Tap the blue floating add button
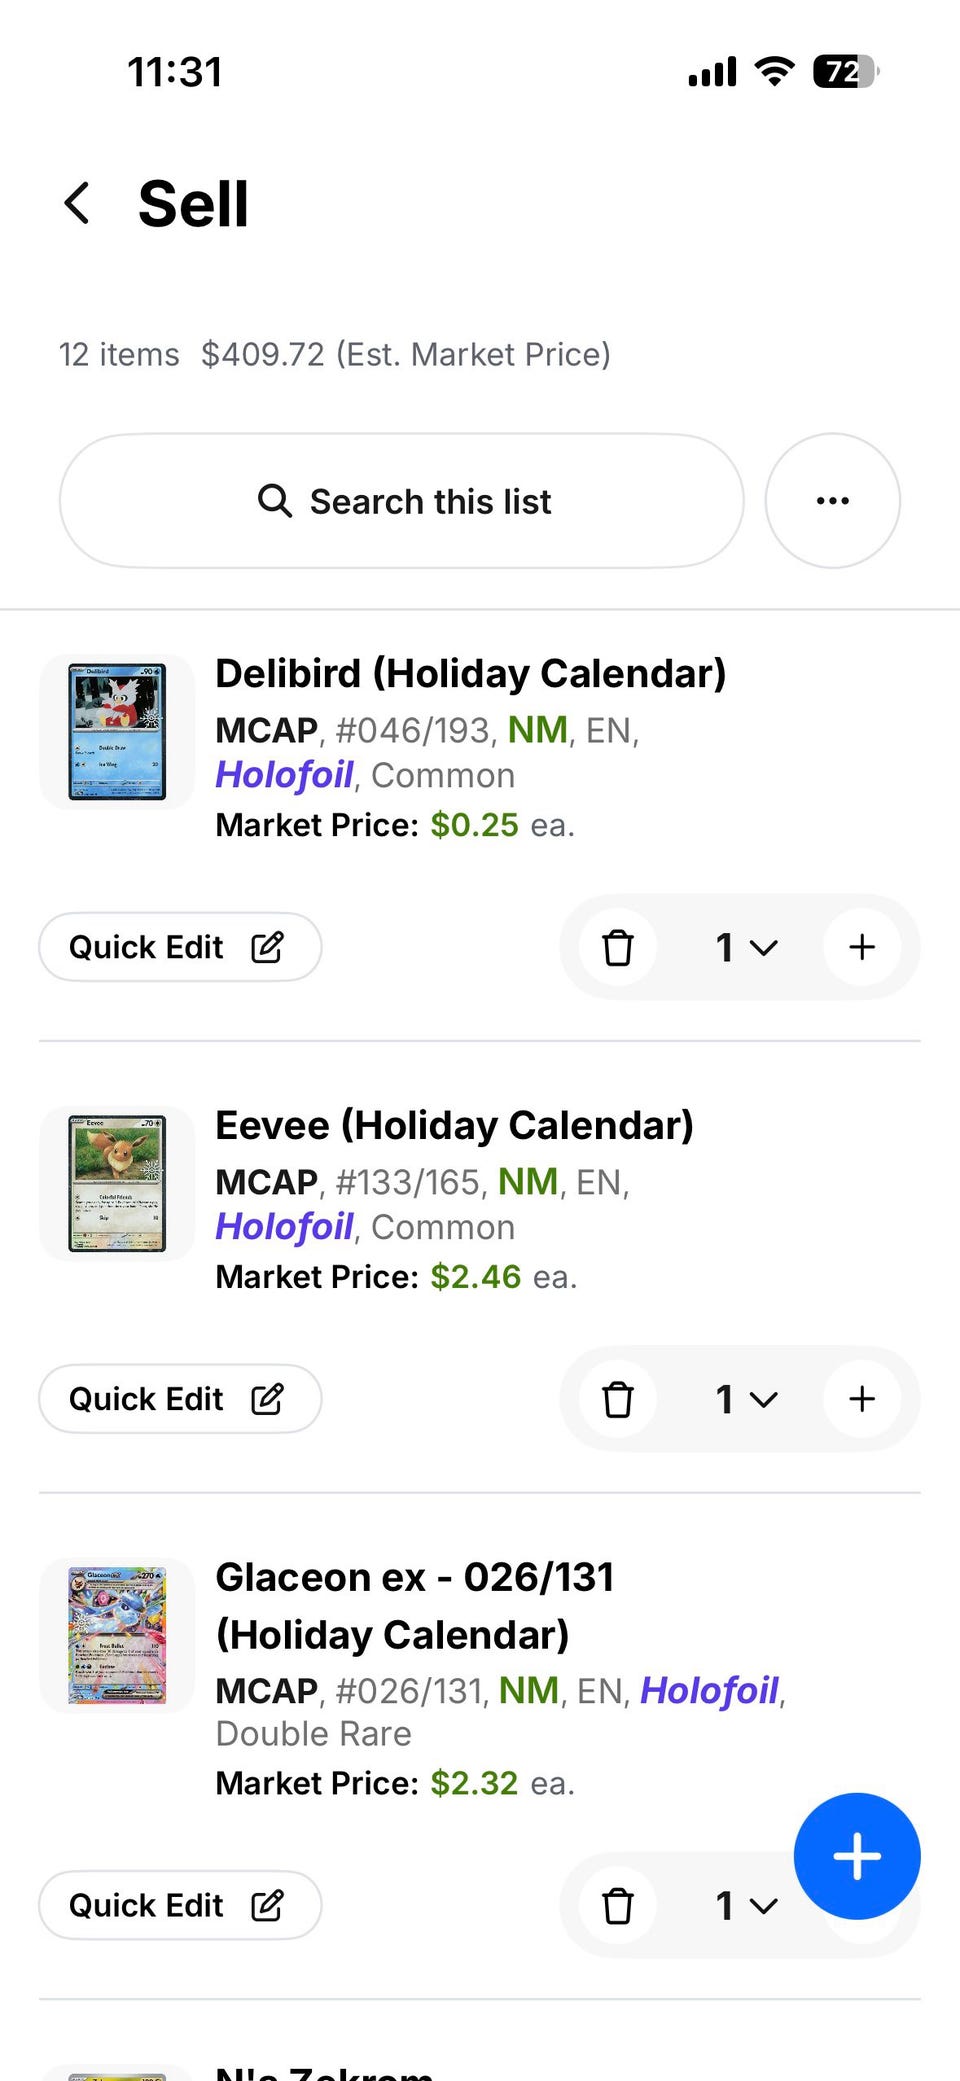Image resolution: width=960 pixels, height=2081 pixels. 857,1856
